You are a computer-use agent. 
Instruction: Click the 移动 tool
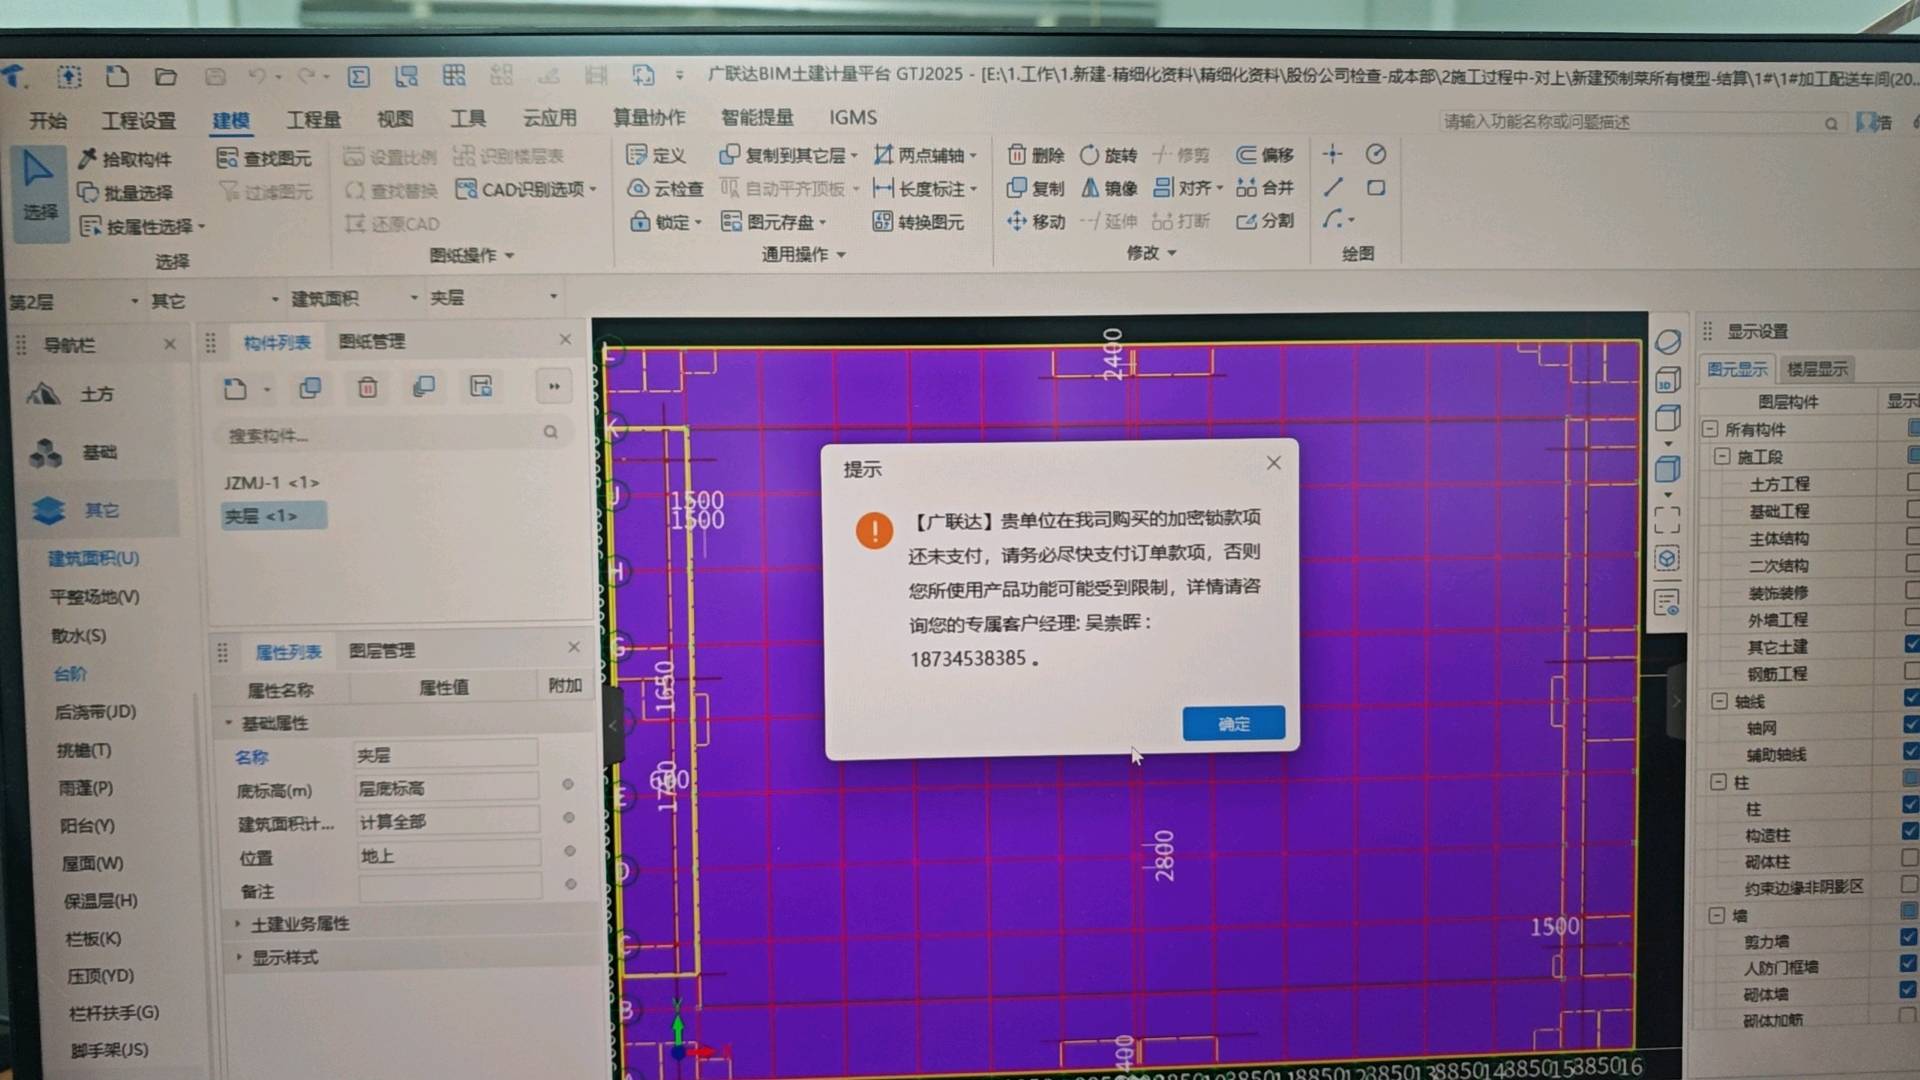[x=1036, y=221]
